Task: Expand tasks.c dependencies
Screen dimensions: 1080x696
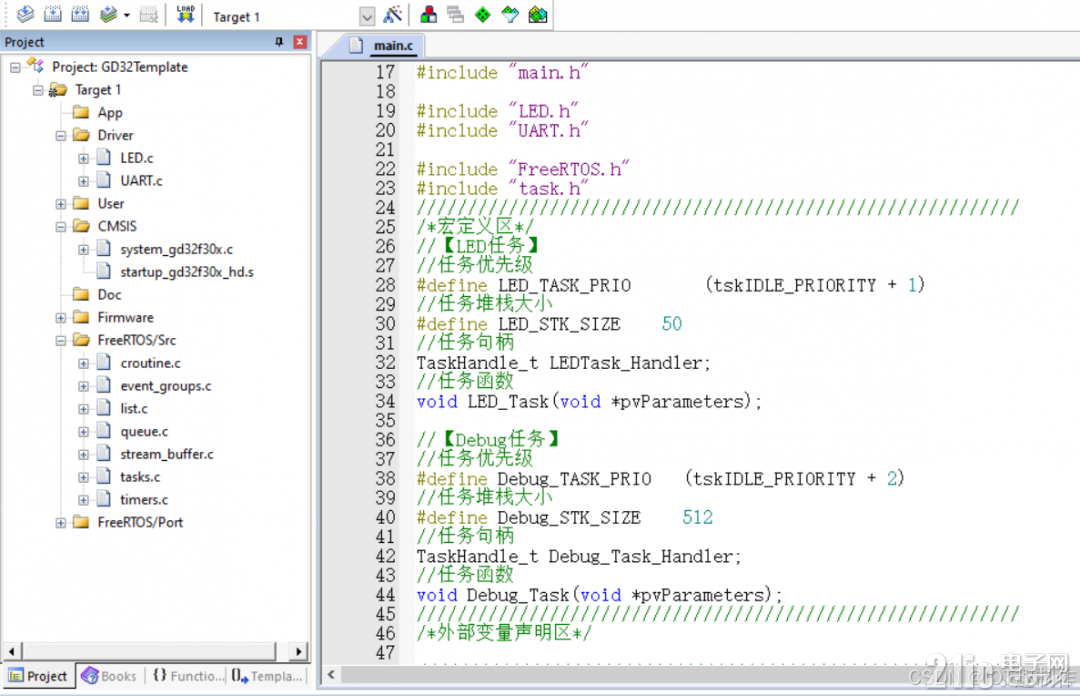Action: click(83, 478)
